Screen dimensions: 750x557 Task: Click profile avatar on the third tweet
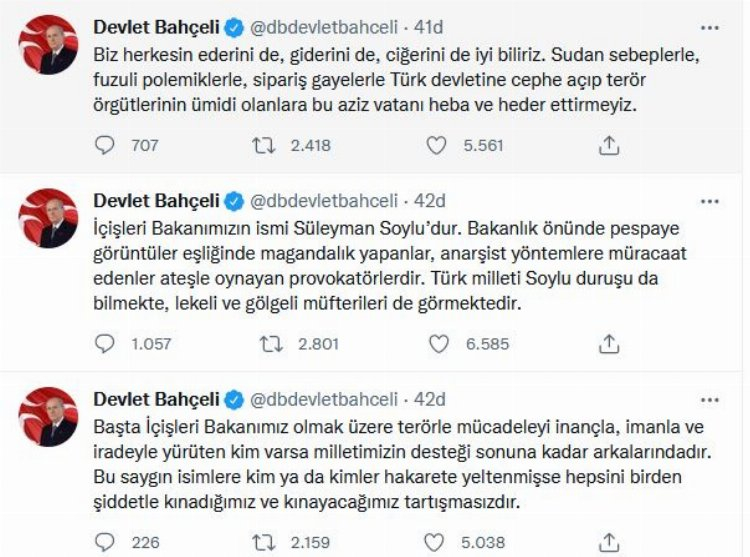[48, 417]
